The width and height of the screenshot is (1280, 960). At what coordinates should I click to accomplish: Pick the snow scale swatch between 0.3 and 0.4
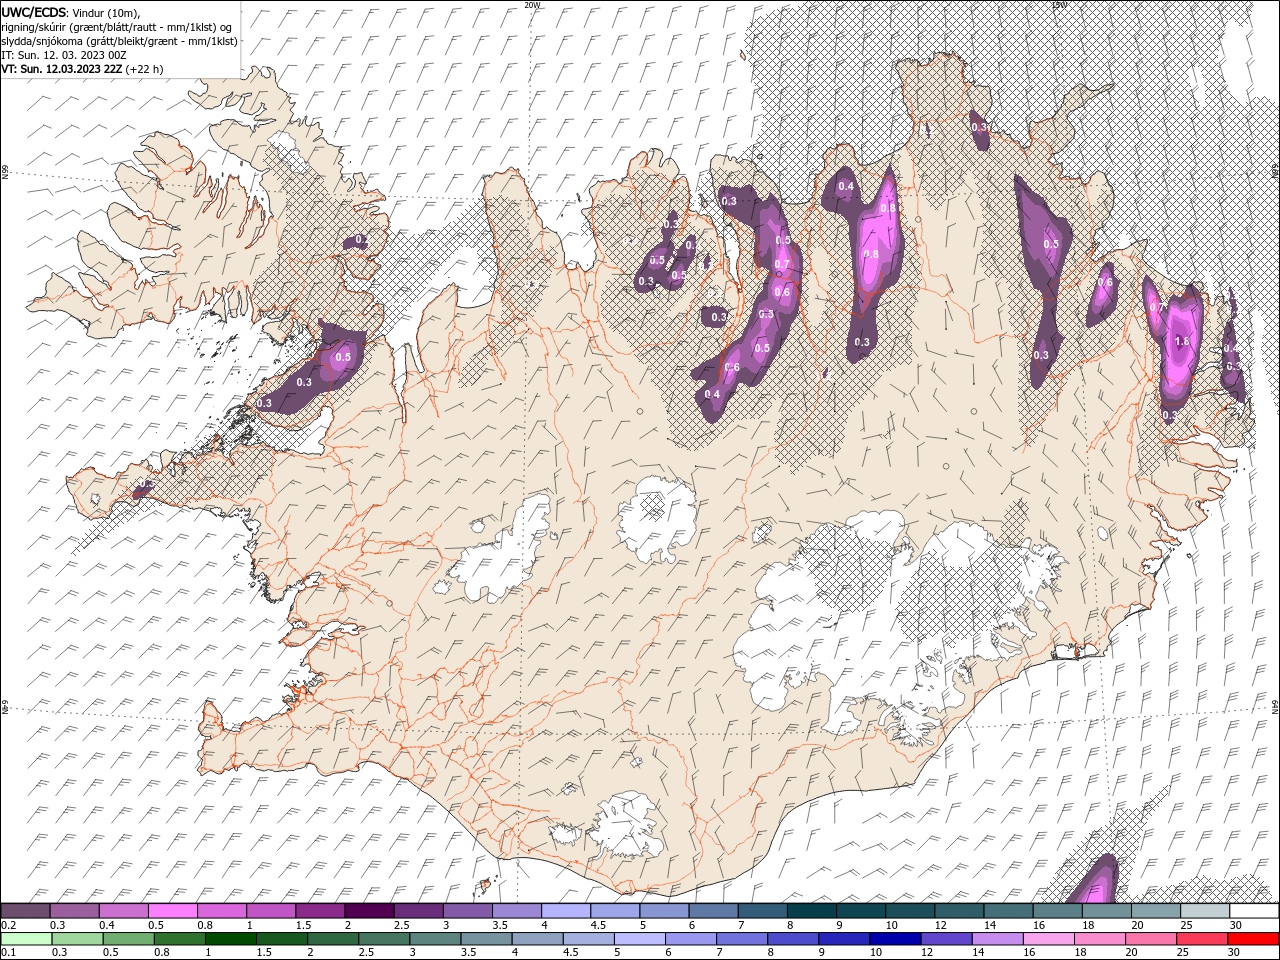74,911
